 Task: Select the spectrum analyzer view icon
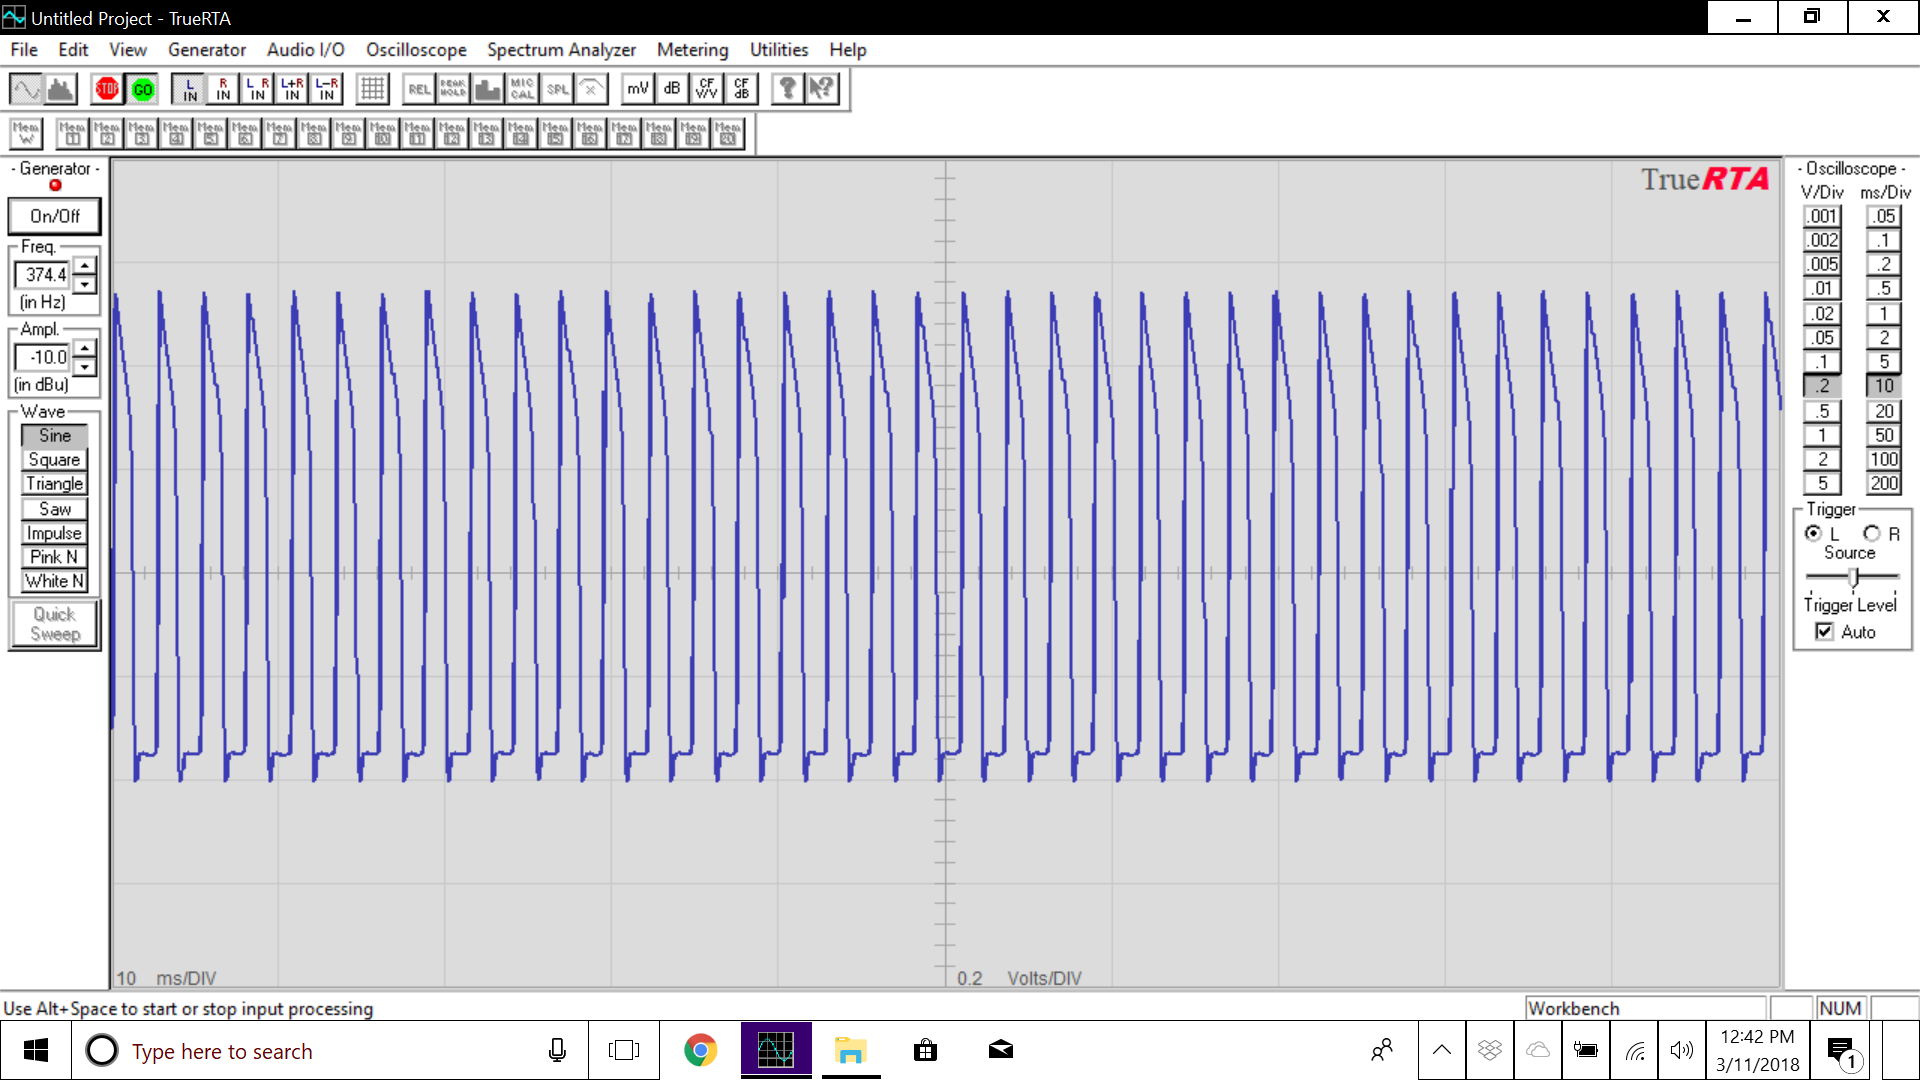pyautogui.click(x=62, y=90)
